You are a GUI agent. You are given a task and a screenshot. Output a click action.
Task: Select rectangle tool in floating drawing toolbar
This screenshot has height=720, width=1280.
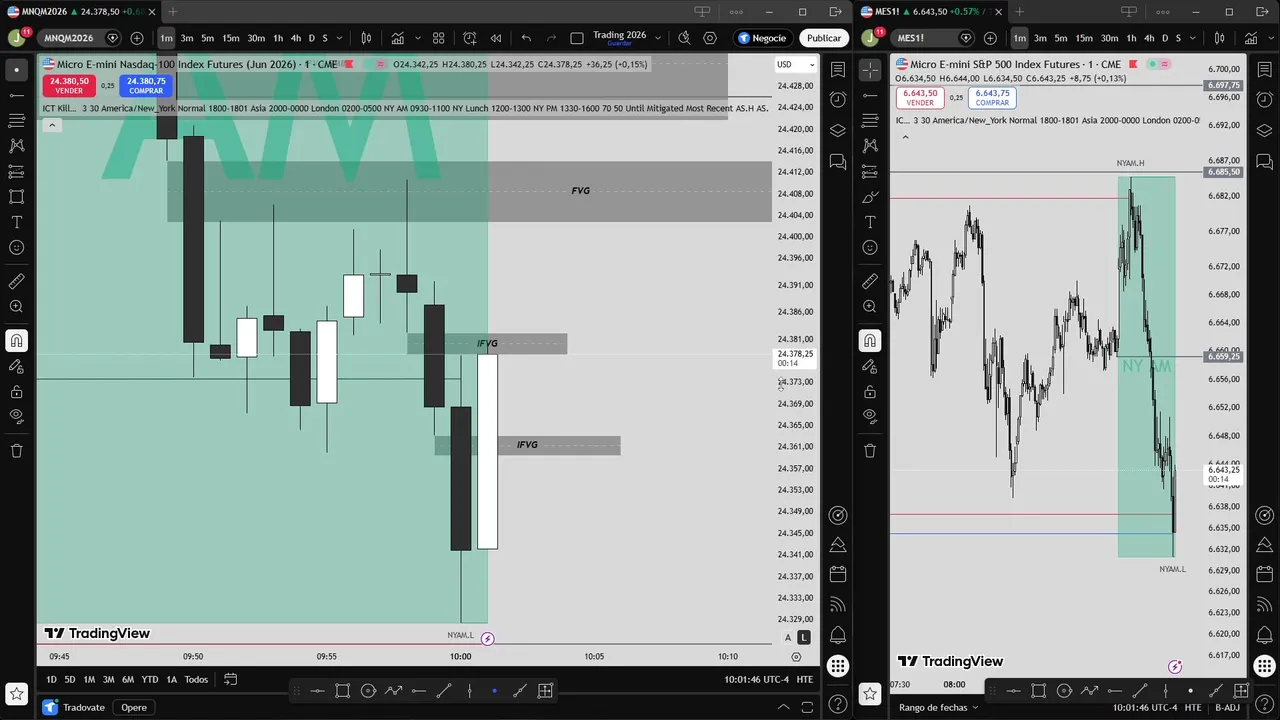pos(343,690)
